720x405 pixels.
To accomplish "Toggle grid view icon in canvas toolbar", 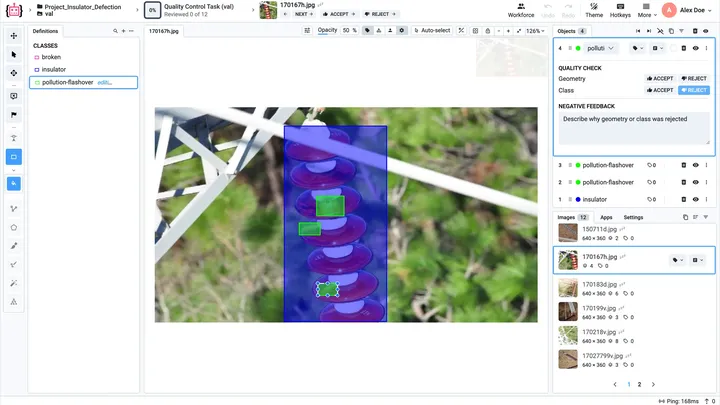I will (475, 31).
